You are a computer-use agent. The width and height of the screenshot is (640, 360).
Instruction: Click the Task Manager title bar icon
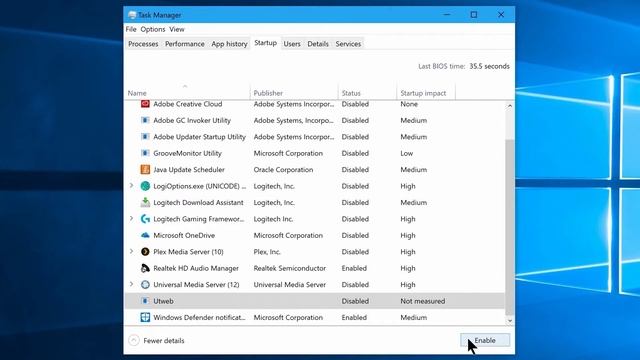click(x=132, y=15)
